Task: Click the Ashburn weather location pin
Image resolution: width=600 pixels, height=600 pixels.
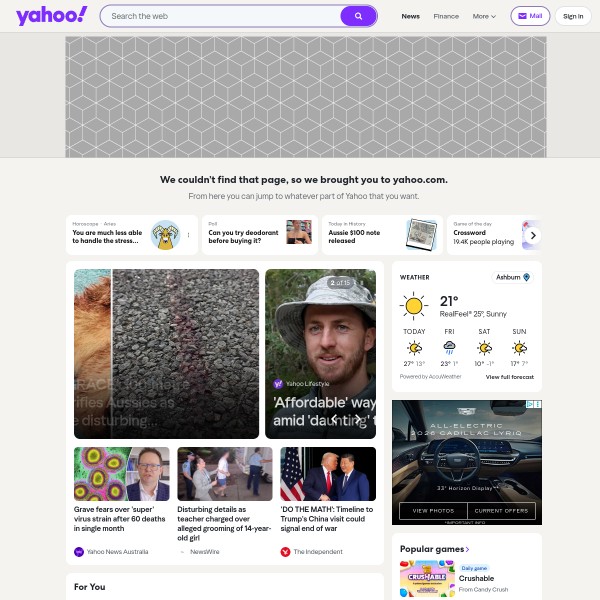Action: (x=527, y=277)
